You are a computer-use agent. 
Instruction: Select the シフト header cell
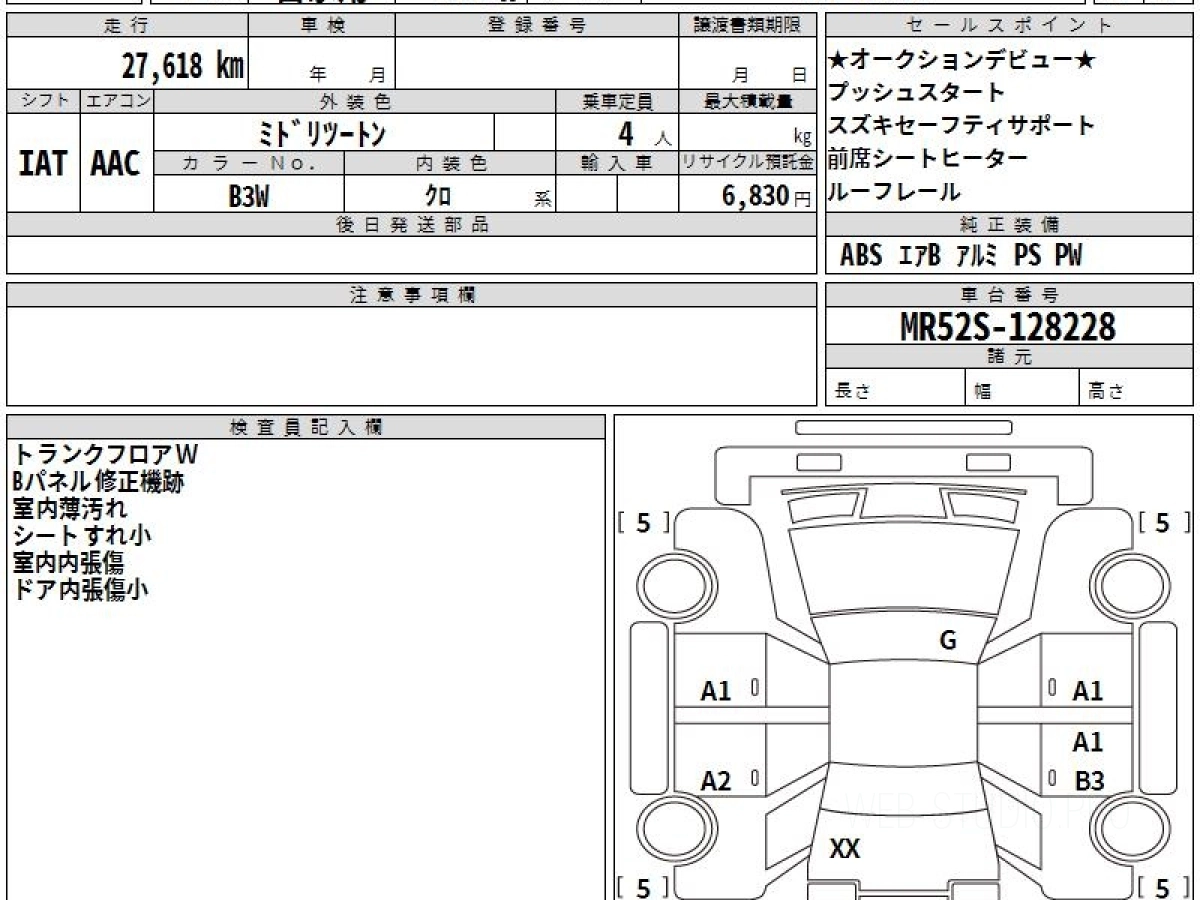pos(44,101)
